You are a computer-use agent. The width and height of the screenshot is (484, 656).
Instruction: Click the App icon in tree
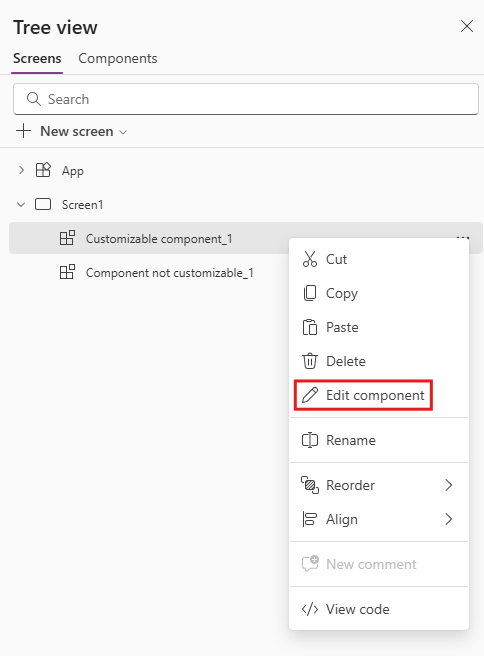pos(43,170)
